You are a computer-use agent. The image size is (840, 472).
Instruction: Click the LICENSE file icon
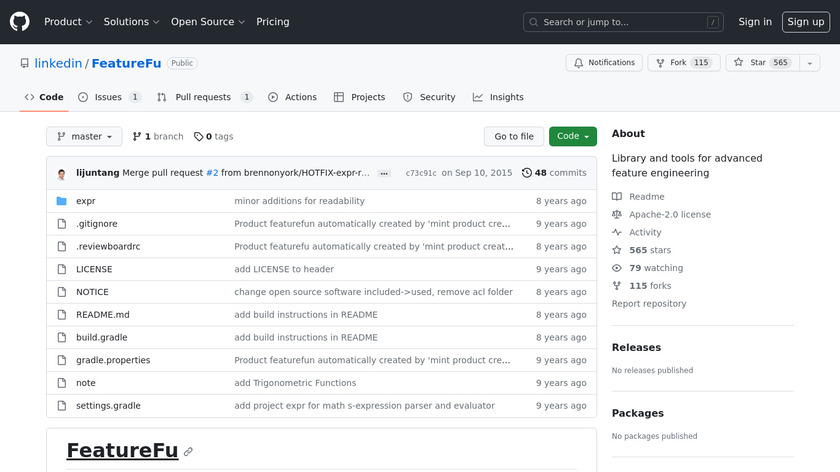pyautogui.click(x=62, y=269)
